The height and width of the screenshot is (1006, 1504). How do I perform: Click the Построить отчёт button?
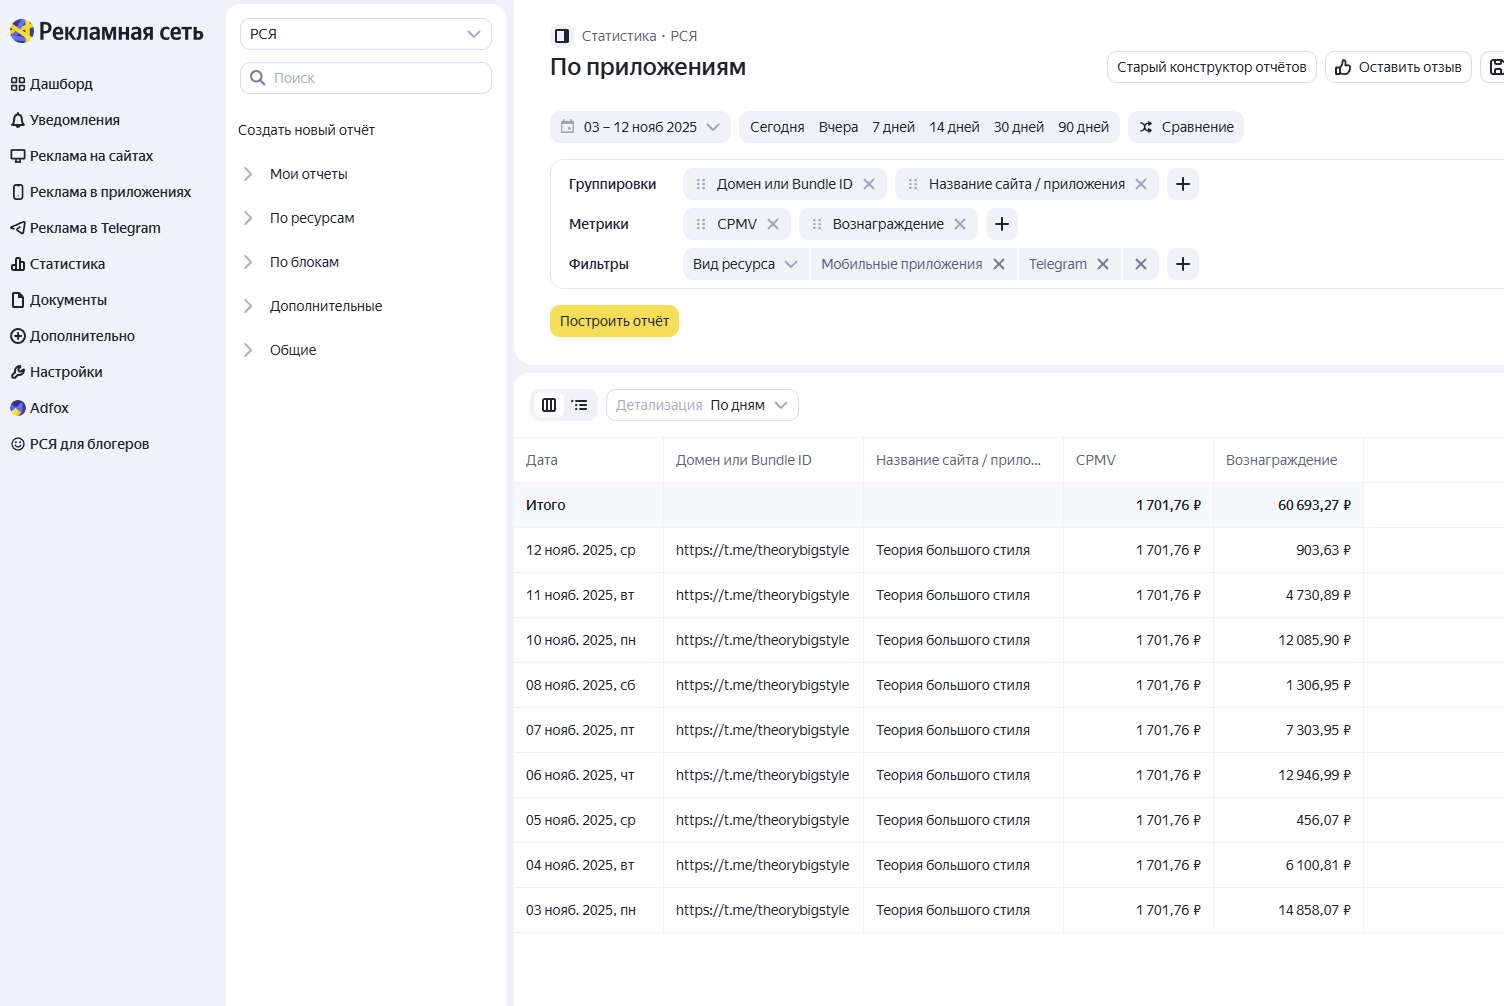[x=614, y=321]
